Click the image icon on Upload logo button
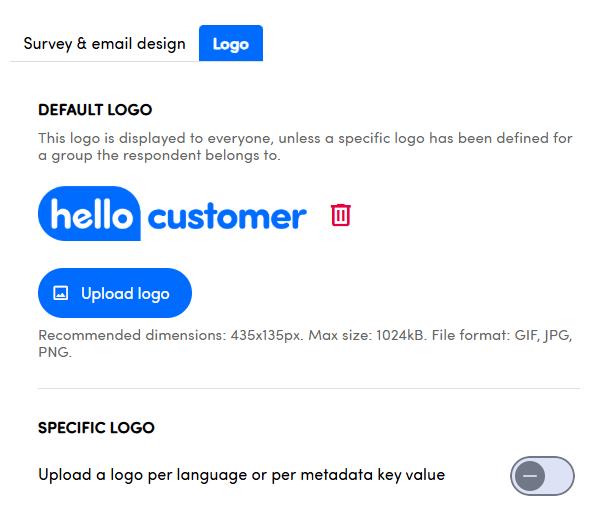Image resolution: width=606 pixels, height=508 pixels. click(61, 294)
